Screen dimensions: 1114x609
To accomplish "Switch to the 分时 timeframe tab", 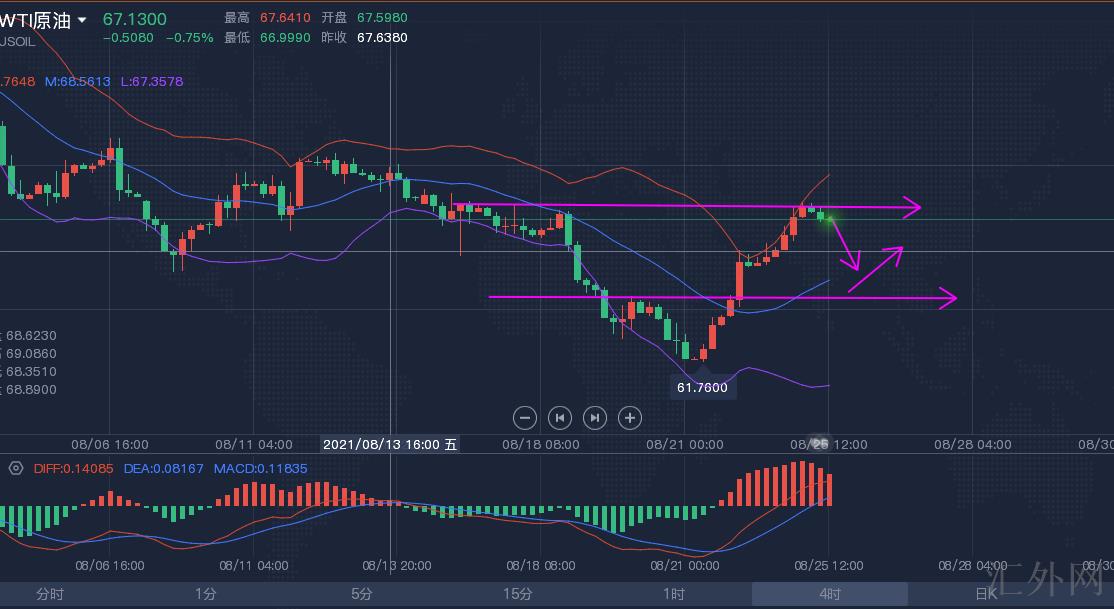I will 50,593.
